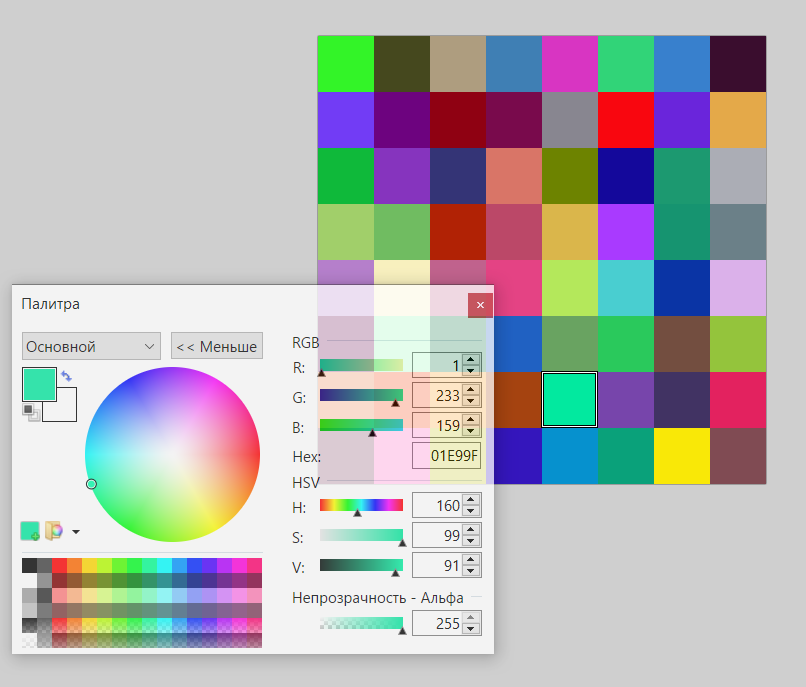Screen dimensions: 806x687
Task: Increase V value with up arrow
Action: [x=471, y=559]
